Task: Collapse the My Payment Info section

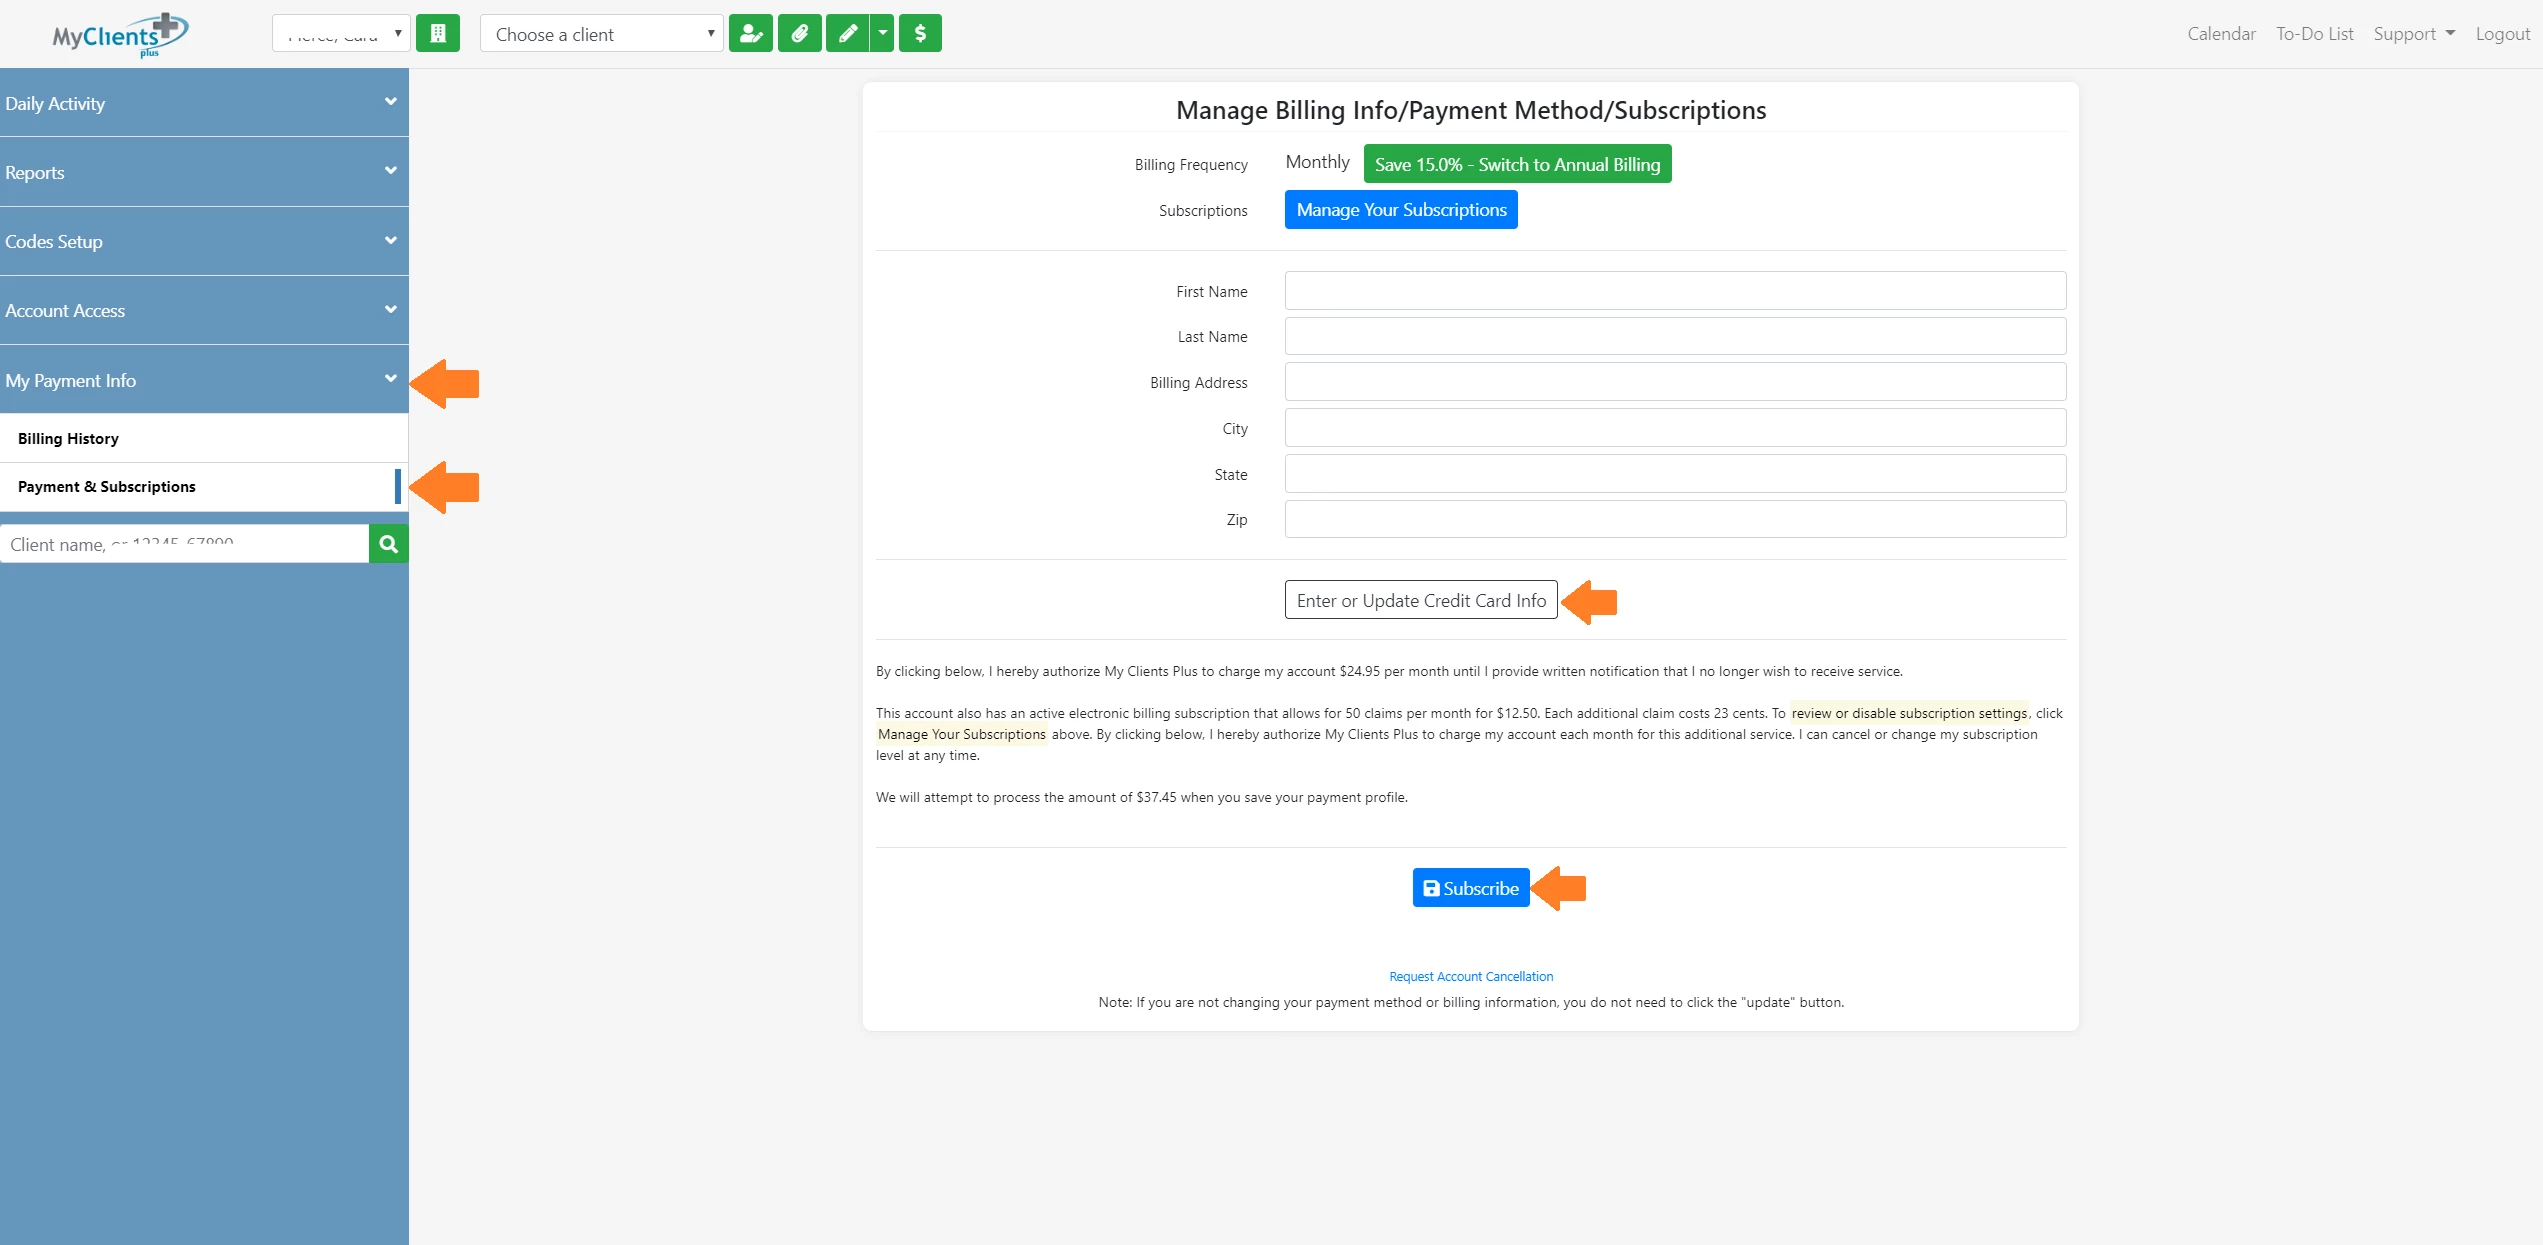Action: (204, 380)
